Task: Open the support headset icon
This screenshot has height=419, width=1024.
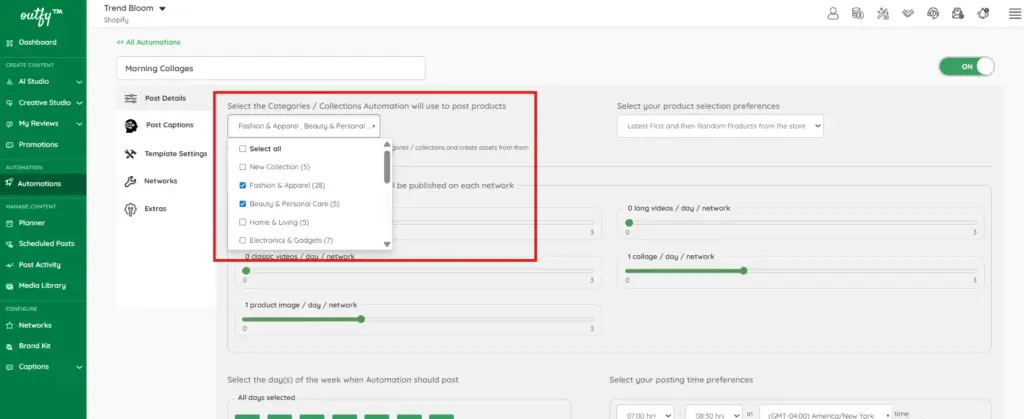Action: pyautogui.click(x=933, y=13)
